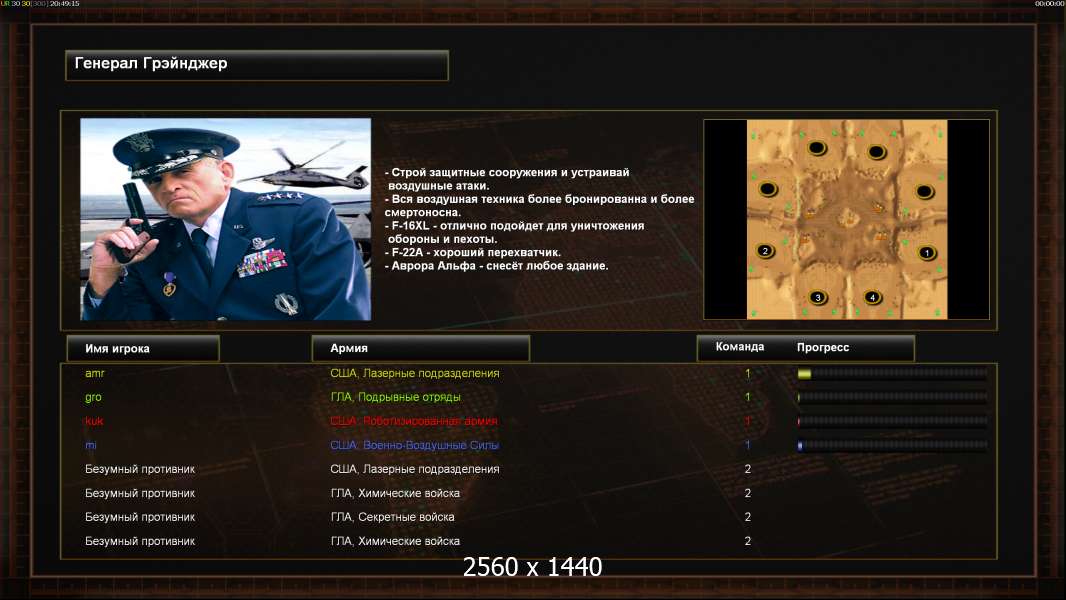Click start position 2 on the minimap
The height and width of the screenshot is (600, 1066).
[766, 251]
